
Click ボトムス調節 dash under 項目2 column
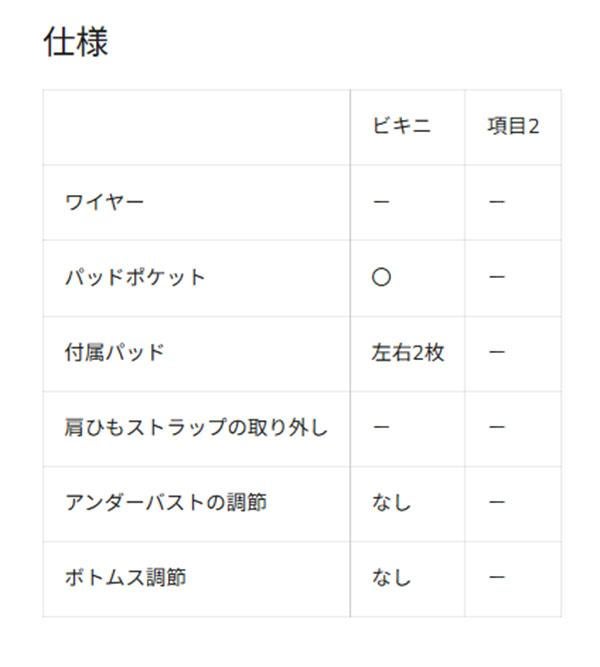point(497,578)
